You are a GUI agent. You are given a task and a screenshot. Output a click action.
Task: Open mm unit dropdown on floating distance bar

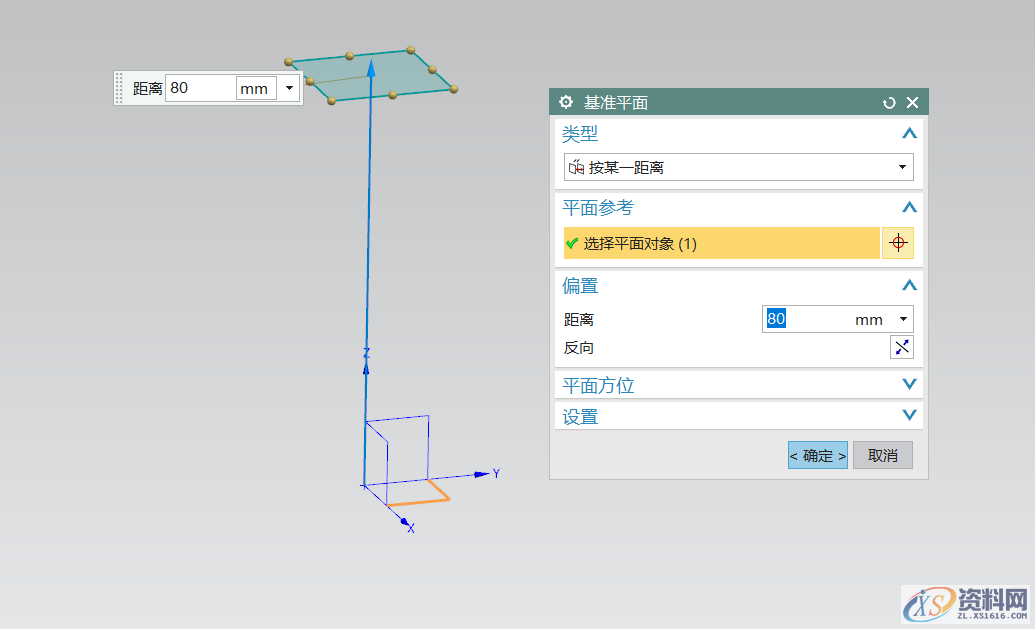point(288,88)
